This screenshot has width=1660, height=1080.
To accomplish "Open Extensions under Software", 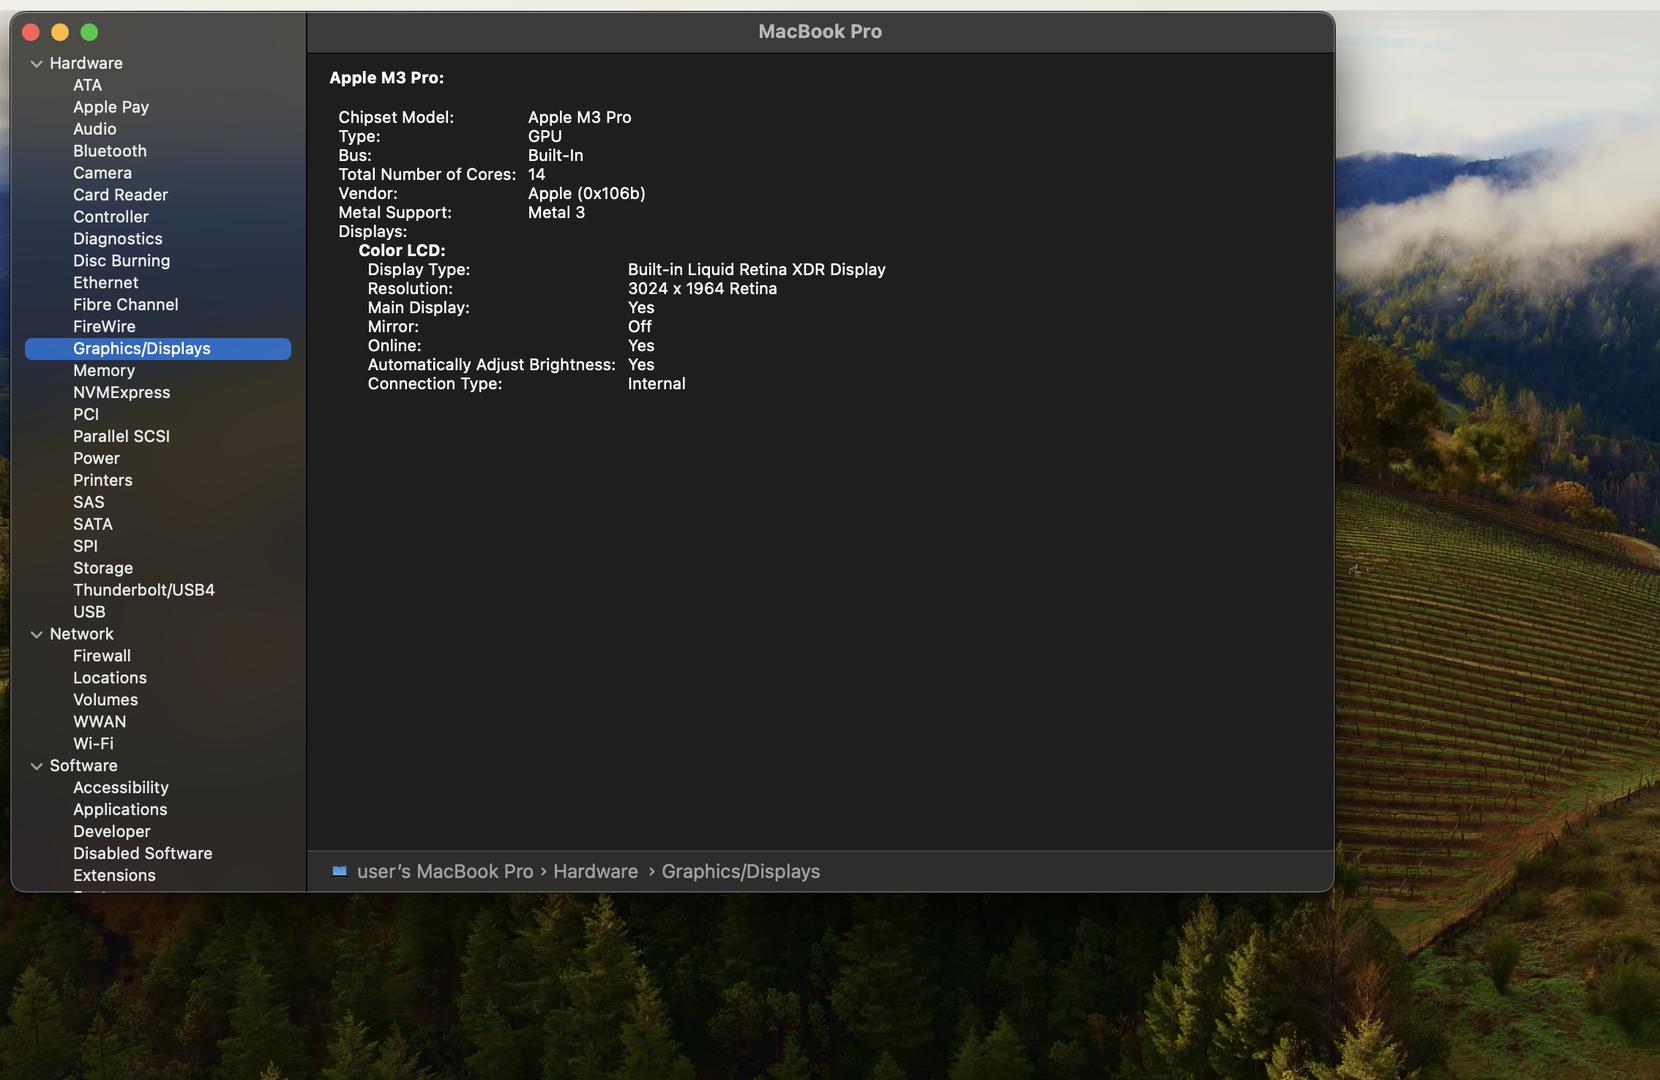I will pyautogui.click(x=114, y=877).
